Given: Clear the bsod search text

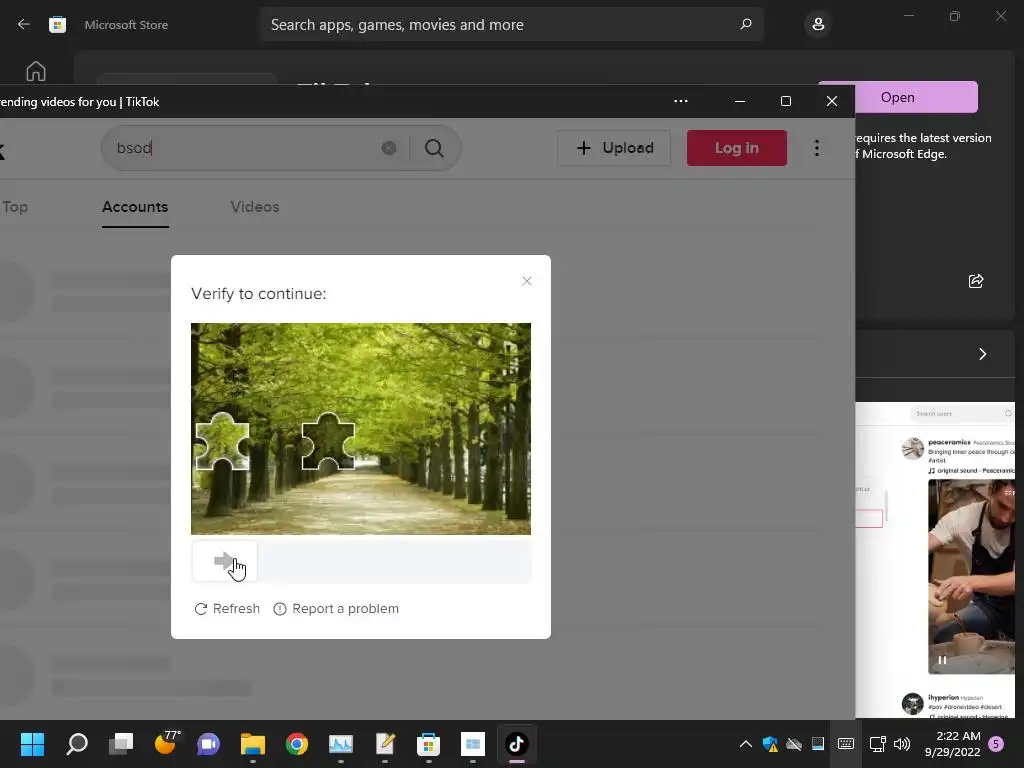Looking at the screenshot, I should point(389,148).
